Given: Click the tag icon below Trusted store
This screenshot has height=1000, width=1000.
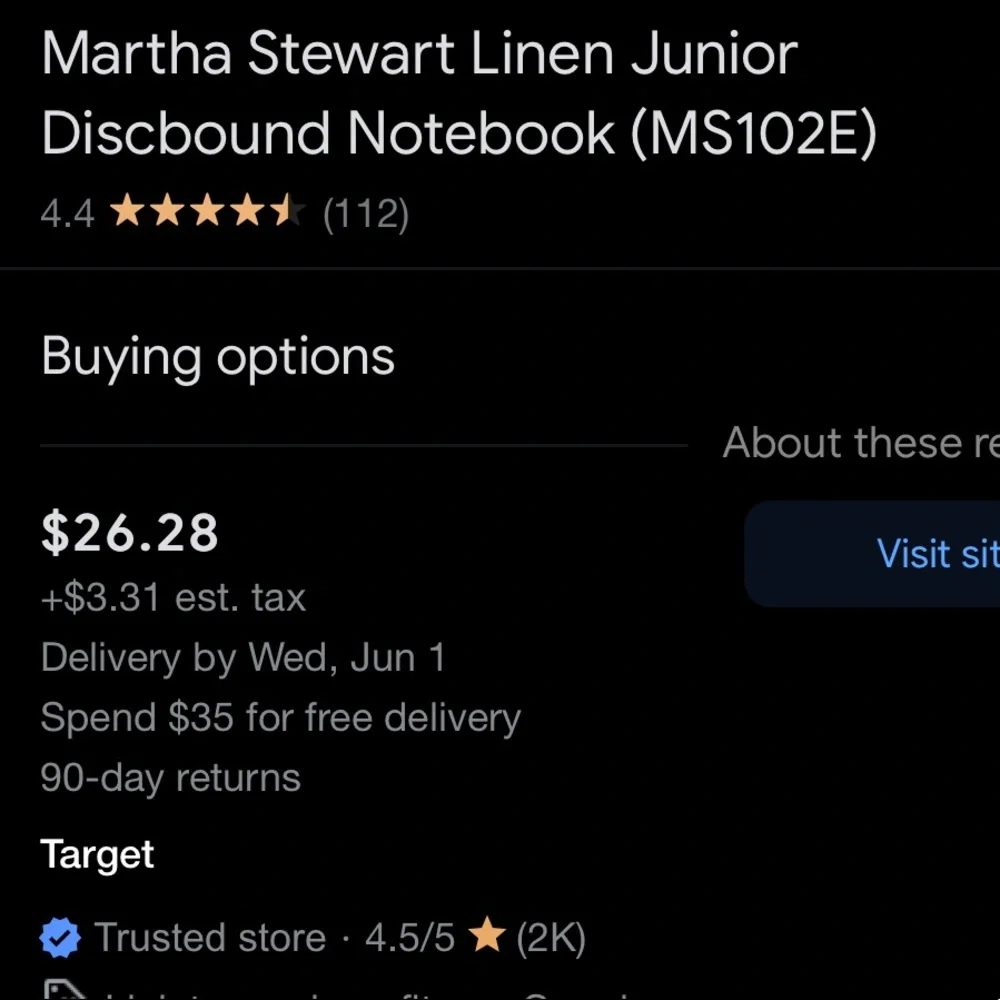Looking at the screenshot, I should 62,992.
